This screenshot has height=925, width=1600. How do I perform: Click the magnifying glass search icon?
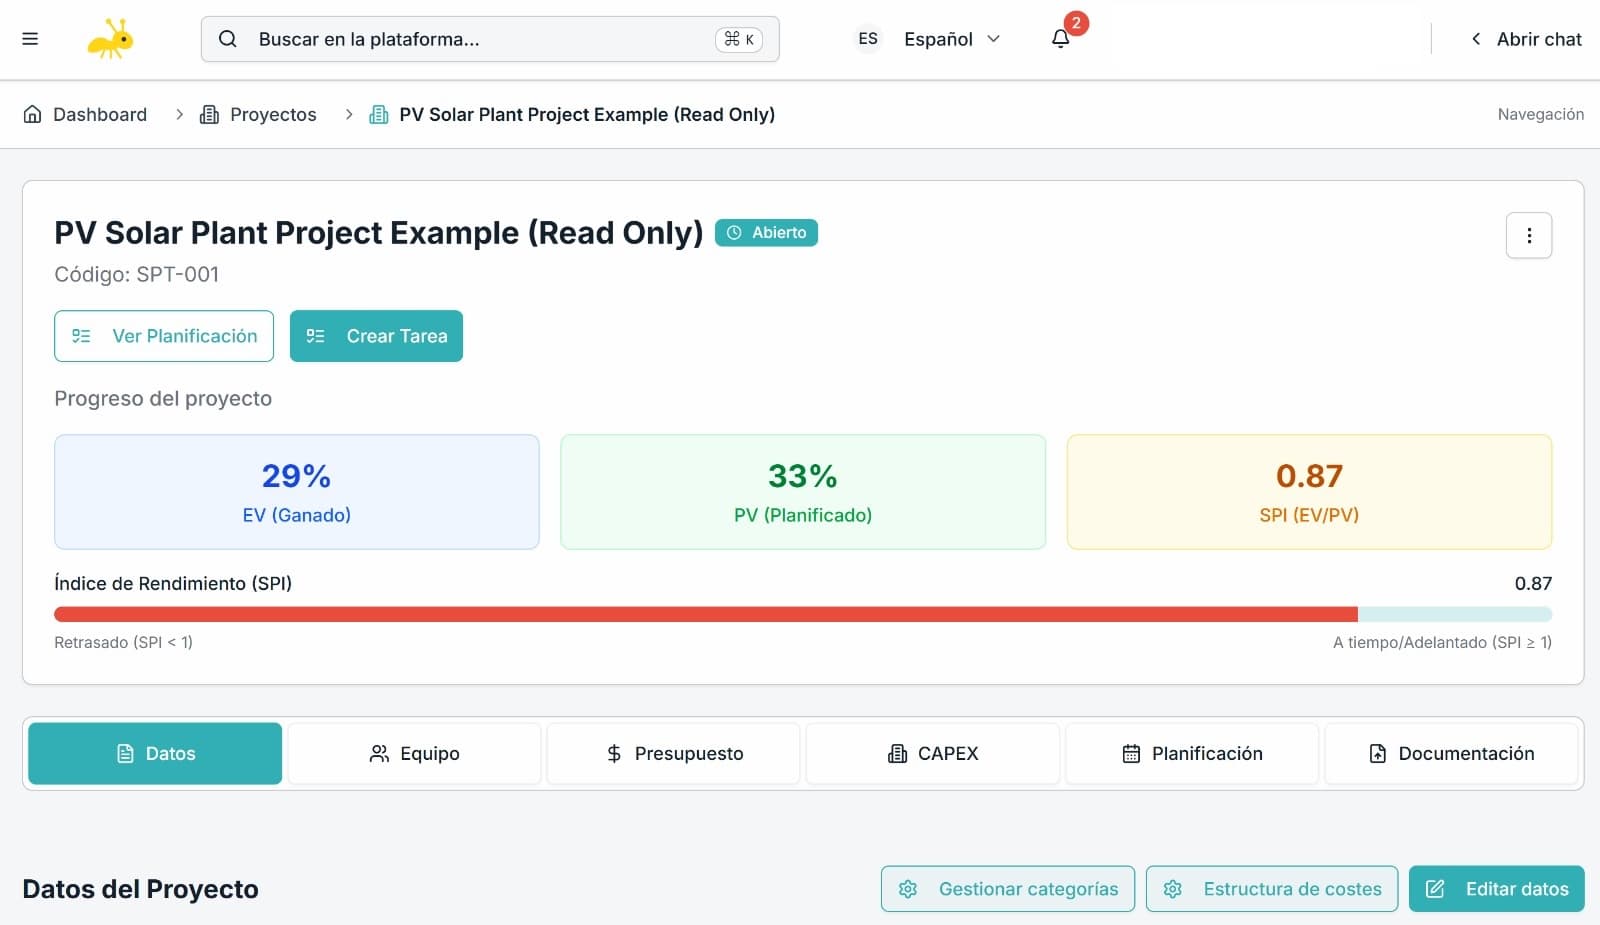click(x=228, y=39)
